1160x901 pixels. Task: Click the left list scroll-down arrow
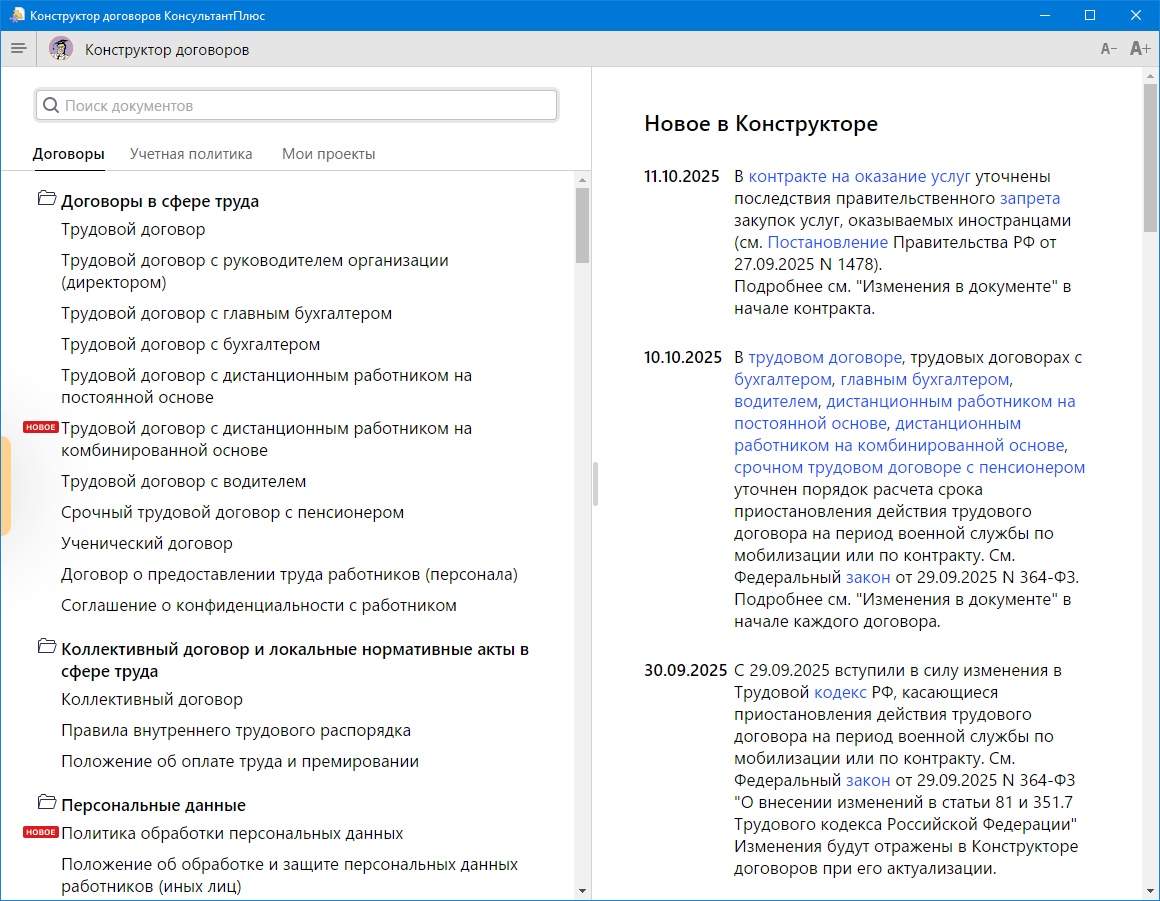pos(582,890)
